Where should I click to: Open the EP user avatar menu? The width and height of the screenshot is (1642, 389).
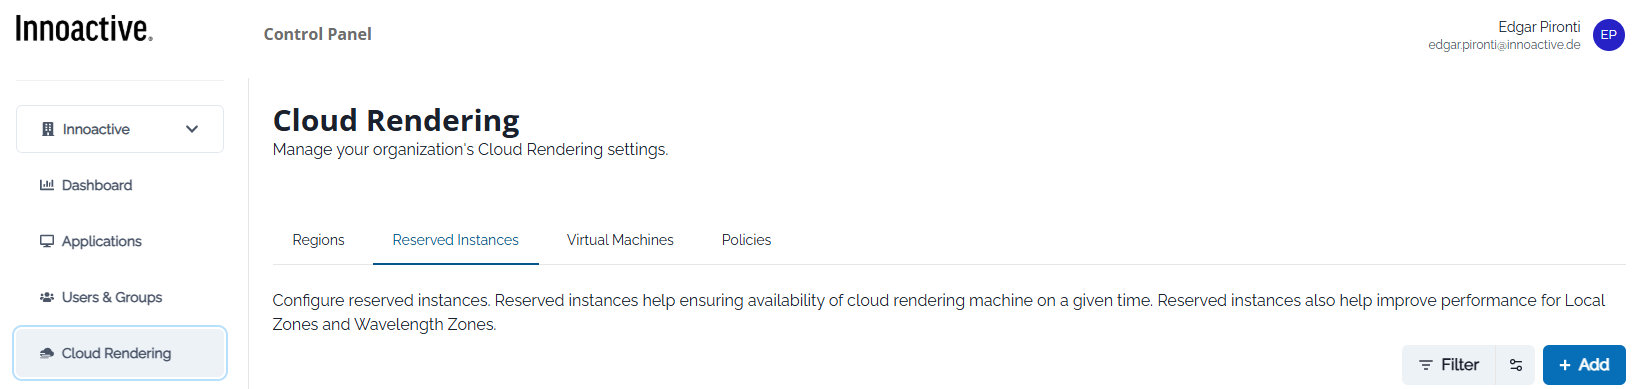click(x=1608, y=35)
